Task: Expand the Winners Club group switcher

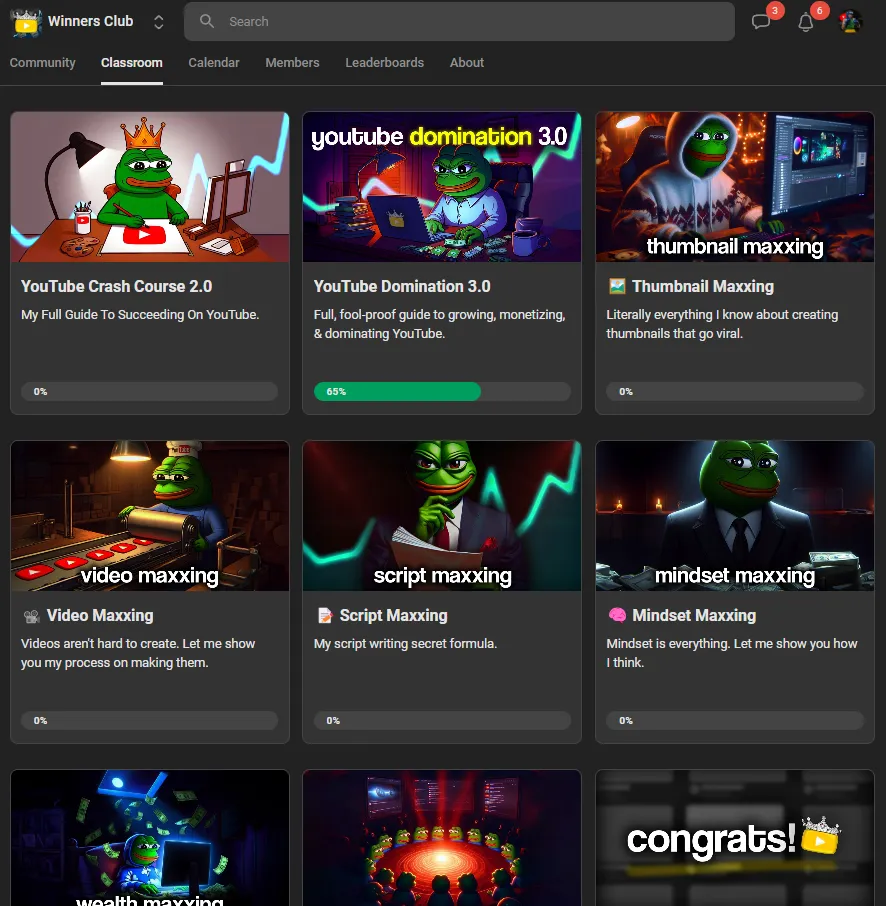Action: tap(158, 22)
